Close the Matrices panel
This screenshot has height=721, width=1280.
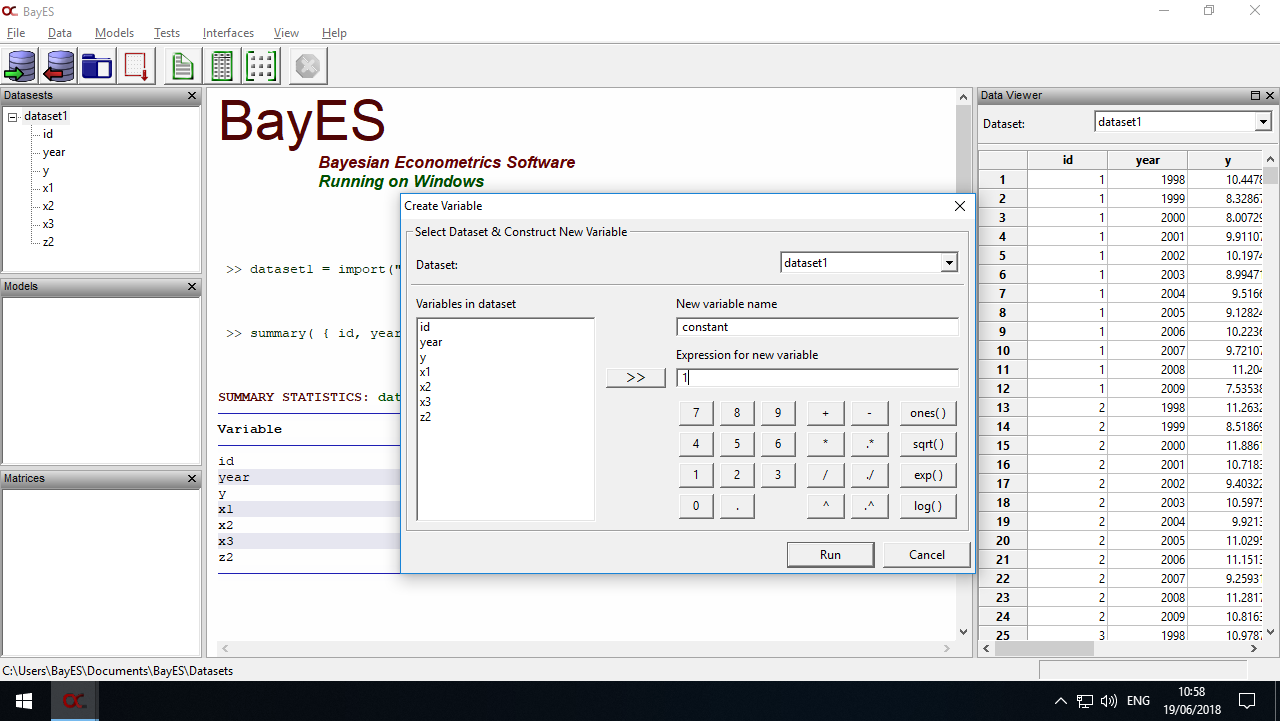click(192, 479)
